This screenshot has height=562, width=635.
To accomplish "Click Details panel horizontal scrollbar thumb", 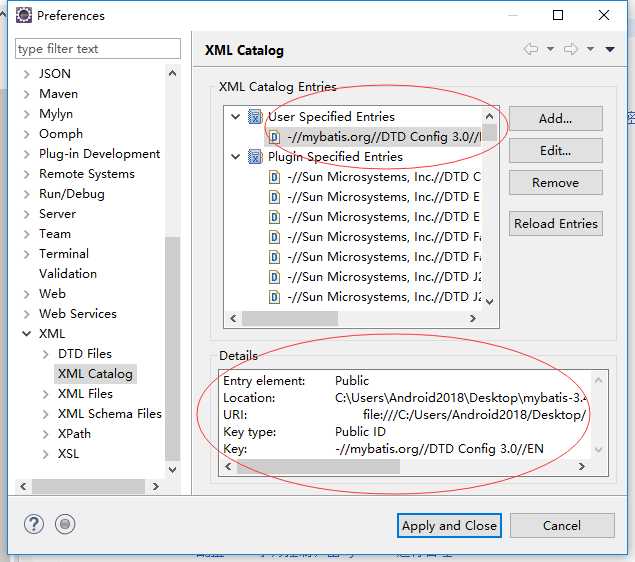I will point(318,466).
